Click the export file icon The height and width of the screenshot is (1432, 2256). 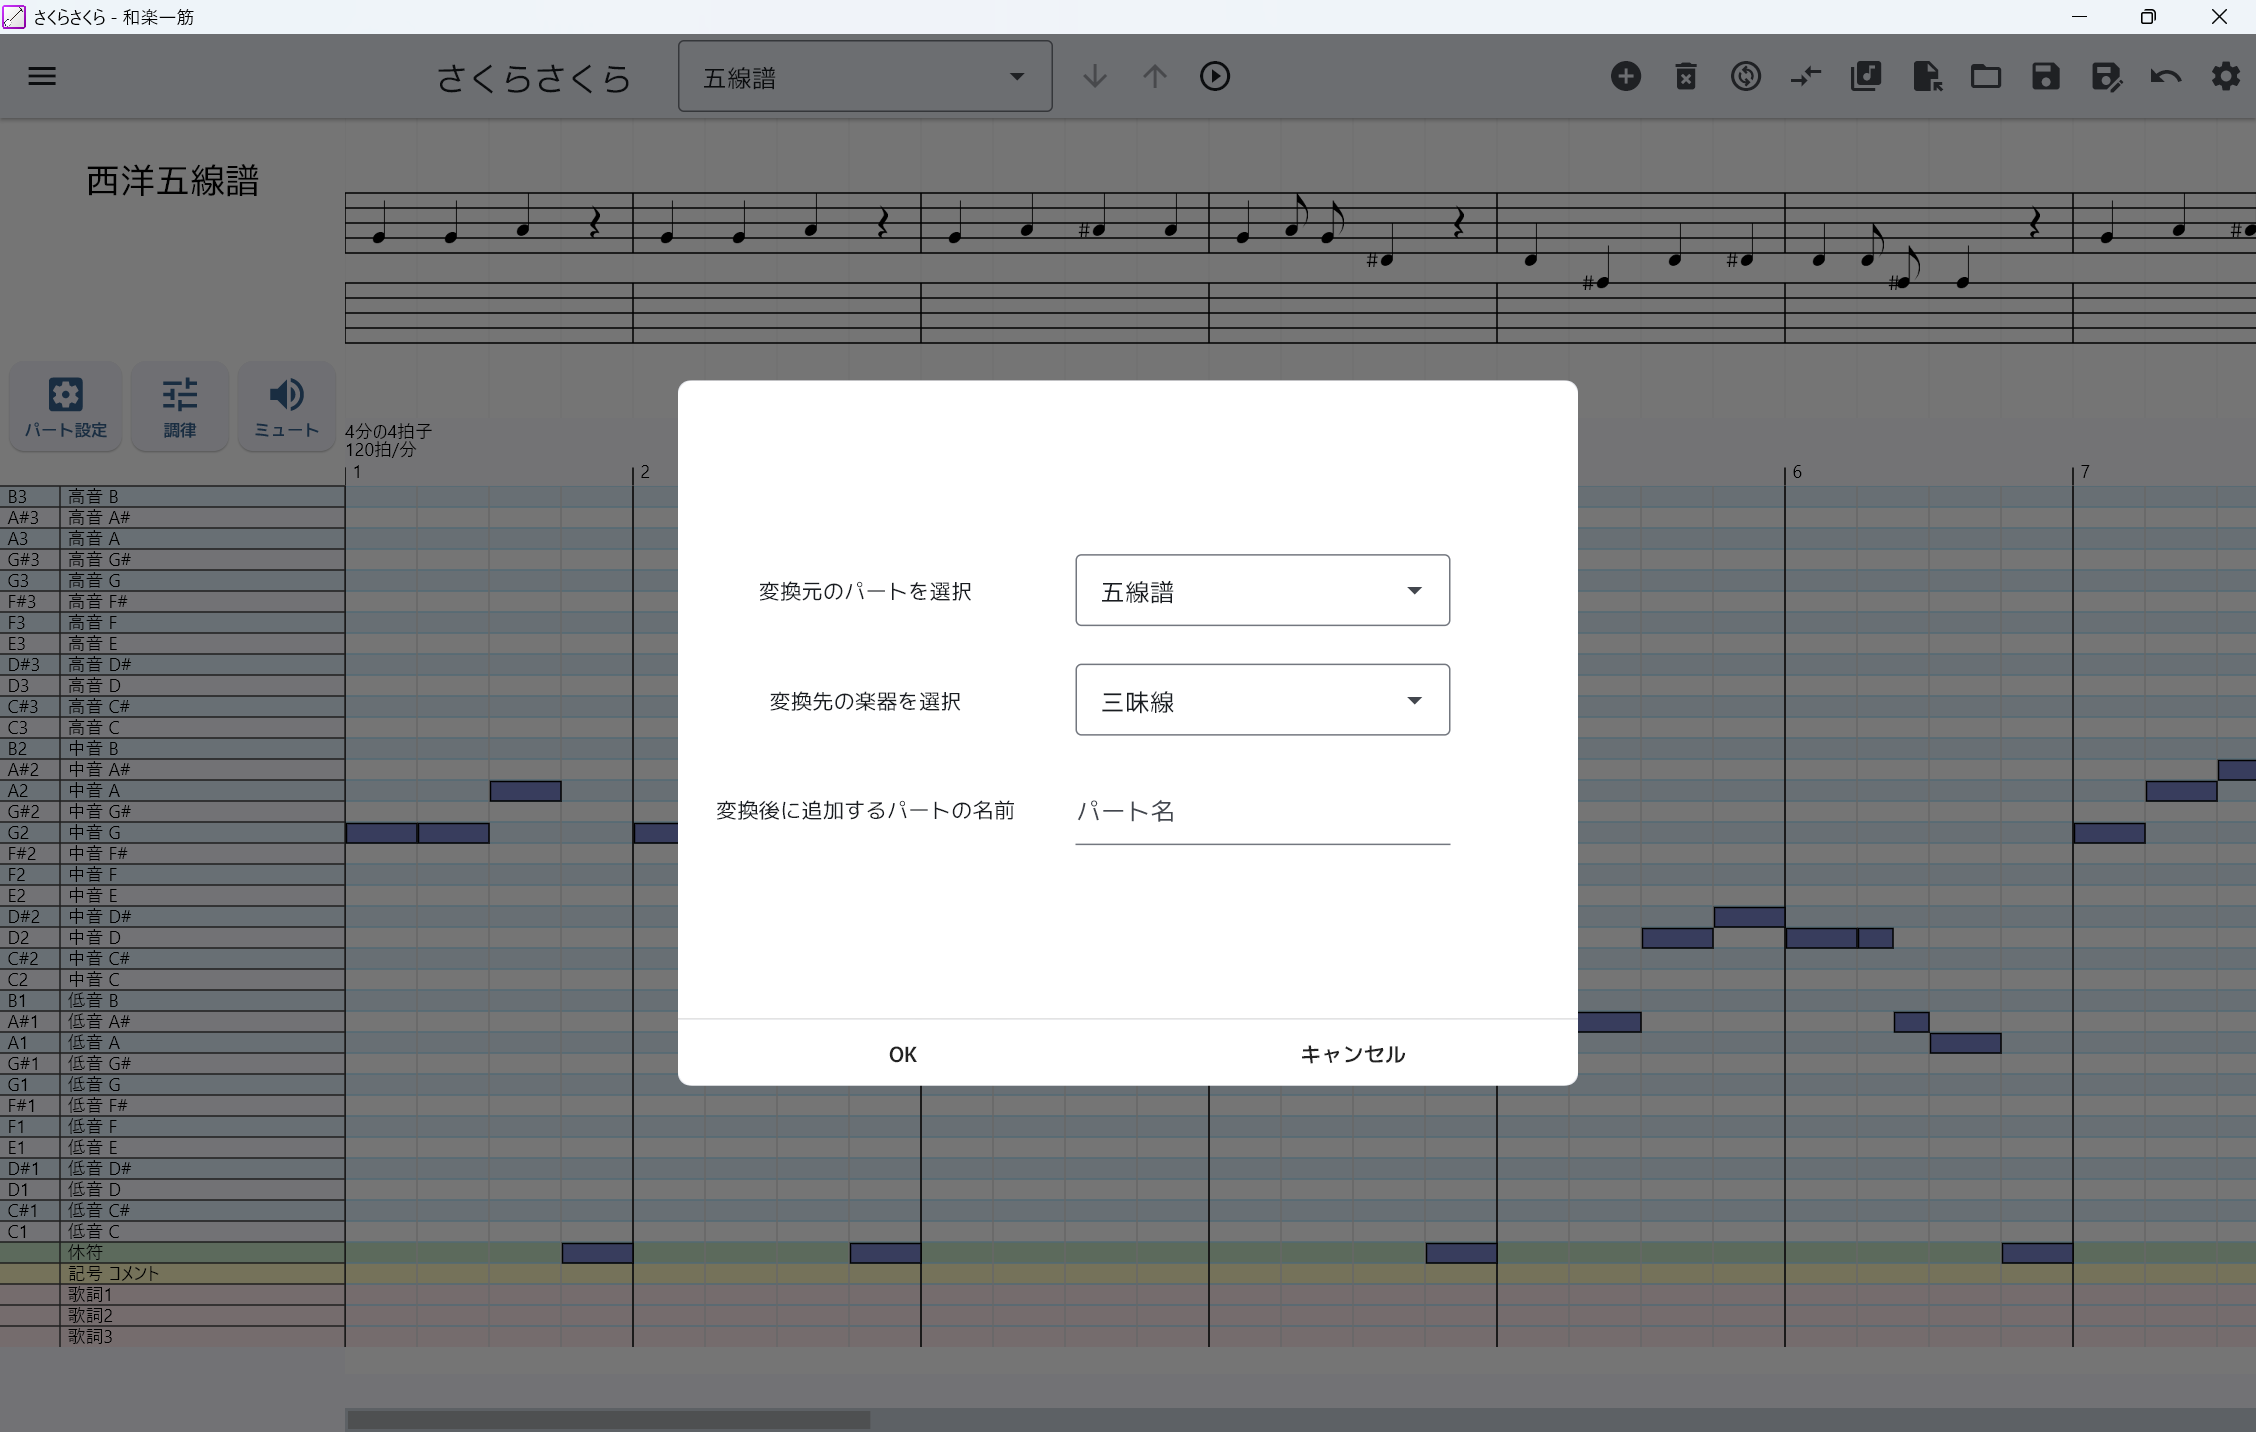pos(1926,76)
